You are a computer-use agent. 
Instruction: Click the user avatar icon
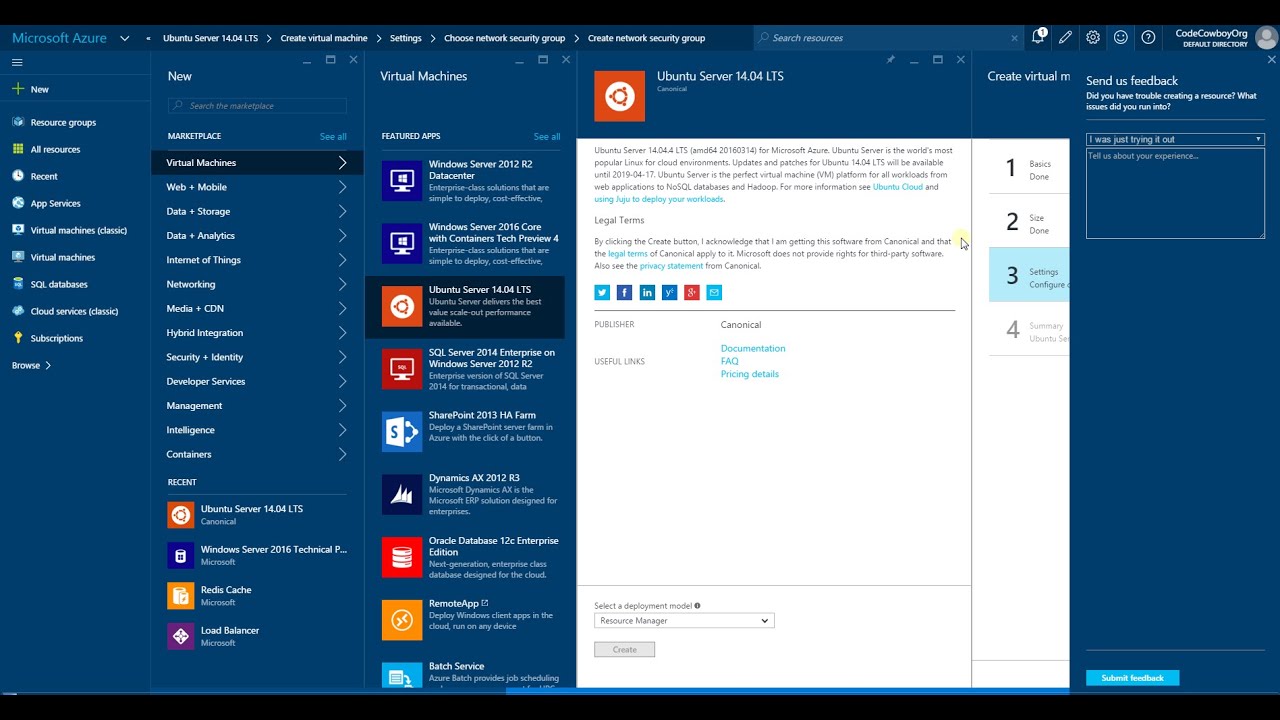coord(1266,38)
